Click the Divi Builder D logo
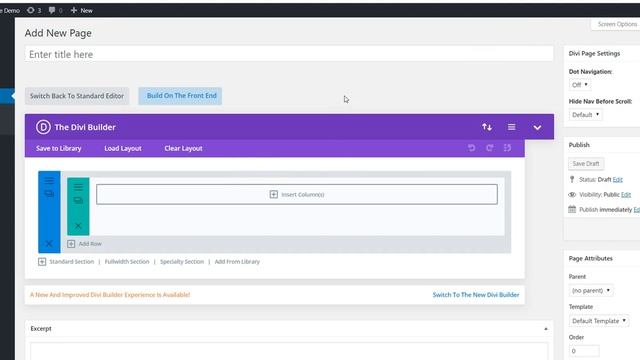Image resolution: width=640 pixels, height=360 pixels. 43,127
